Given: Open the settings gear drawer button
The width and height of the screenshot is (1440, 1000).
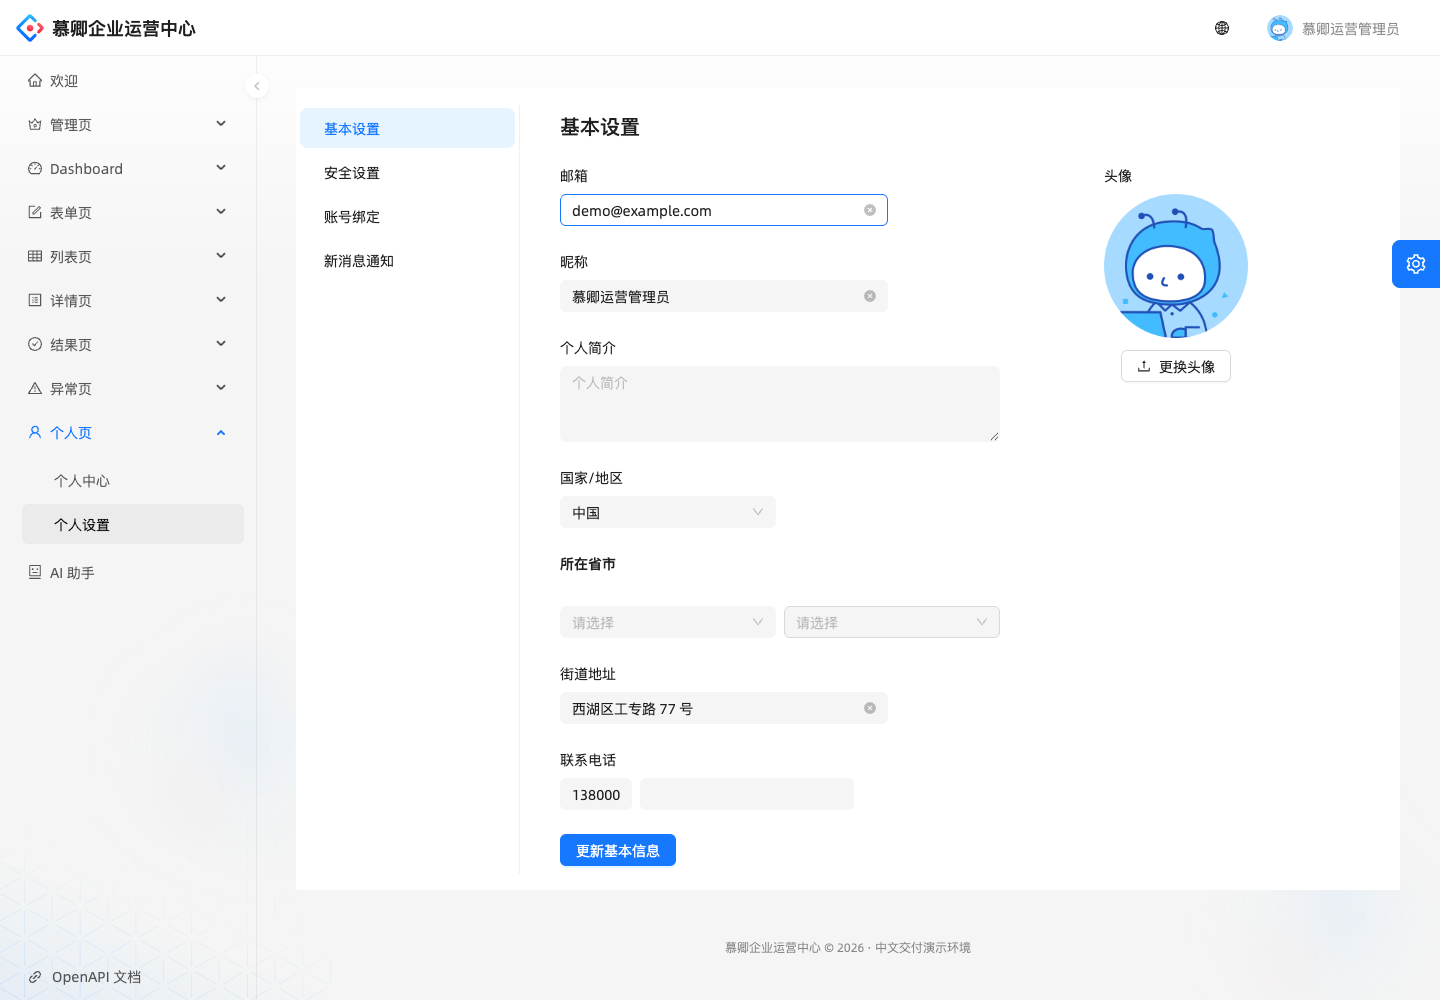Looking at the screenshot, I should pyautogui.click(x=1416, y=264).
